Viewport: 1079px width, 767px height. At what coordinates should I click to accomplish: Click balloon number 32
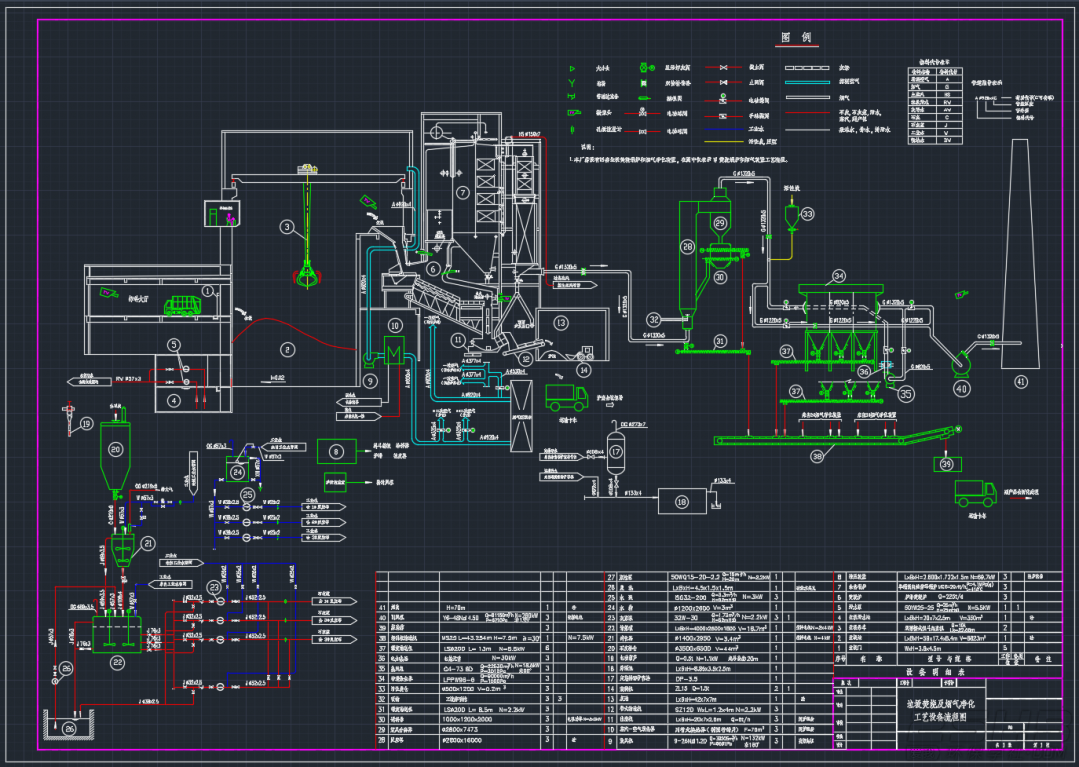coord(654,319)
